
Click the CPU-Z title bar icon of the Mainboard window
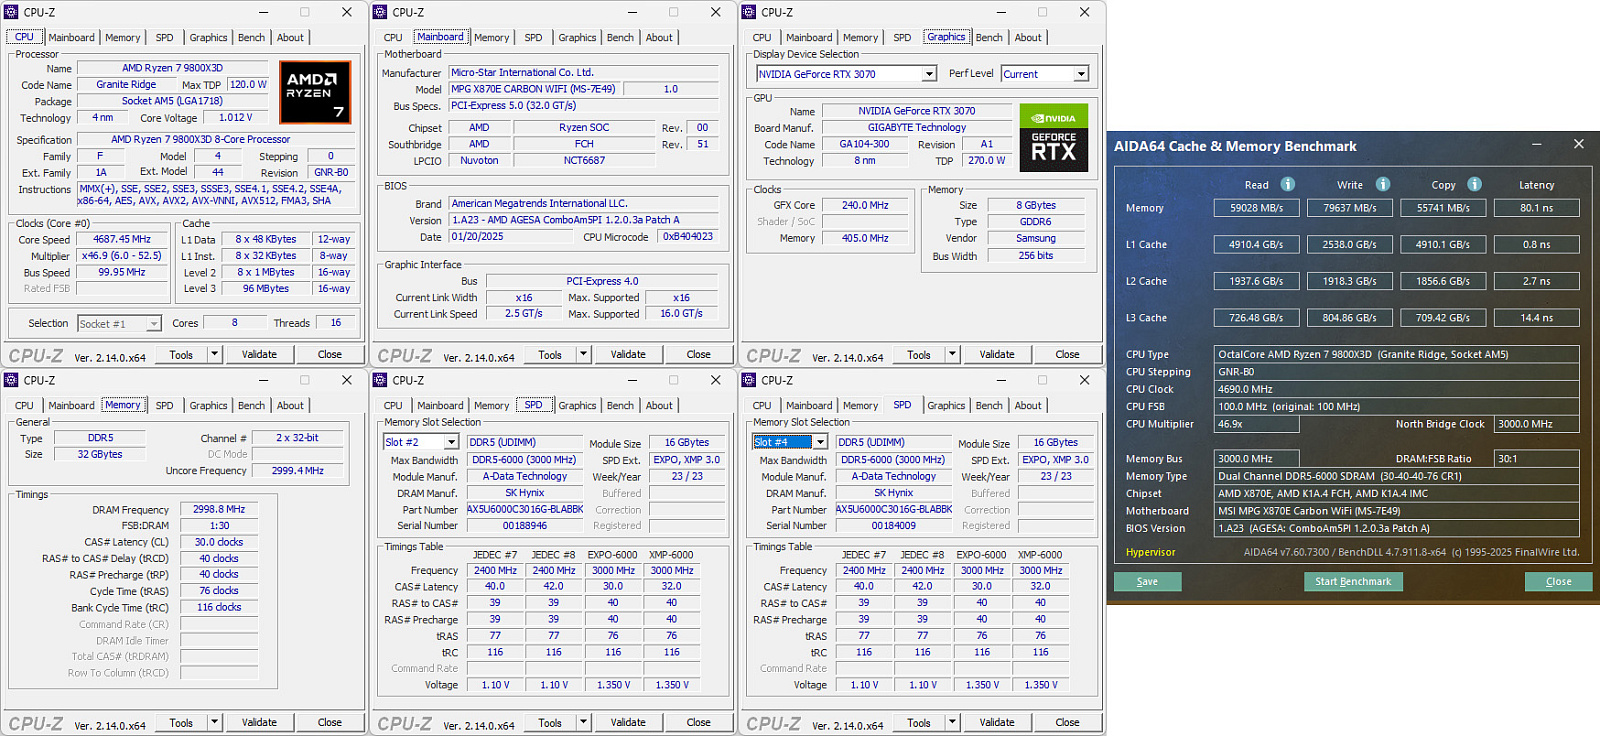[x=380, y=12]
